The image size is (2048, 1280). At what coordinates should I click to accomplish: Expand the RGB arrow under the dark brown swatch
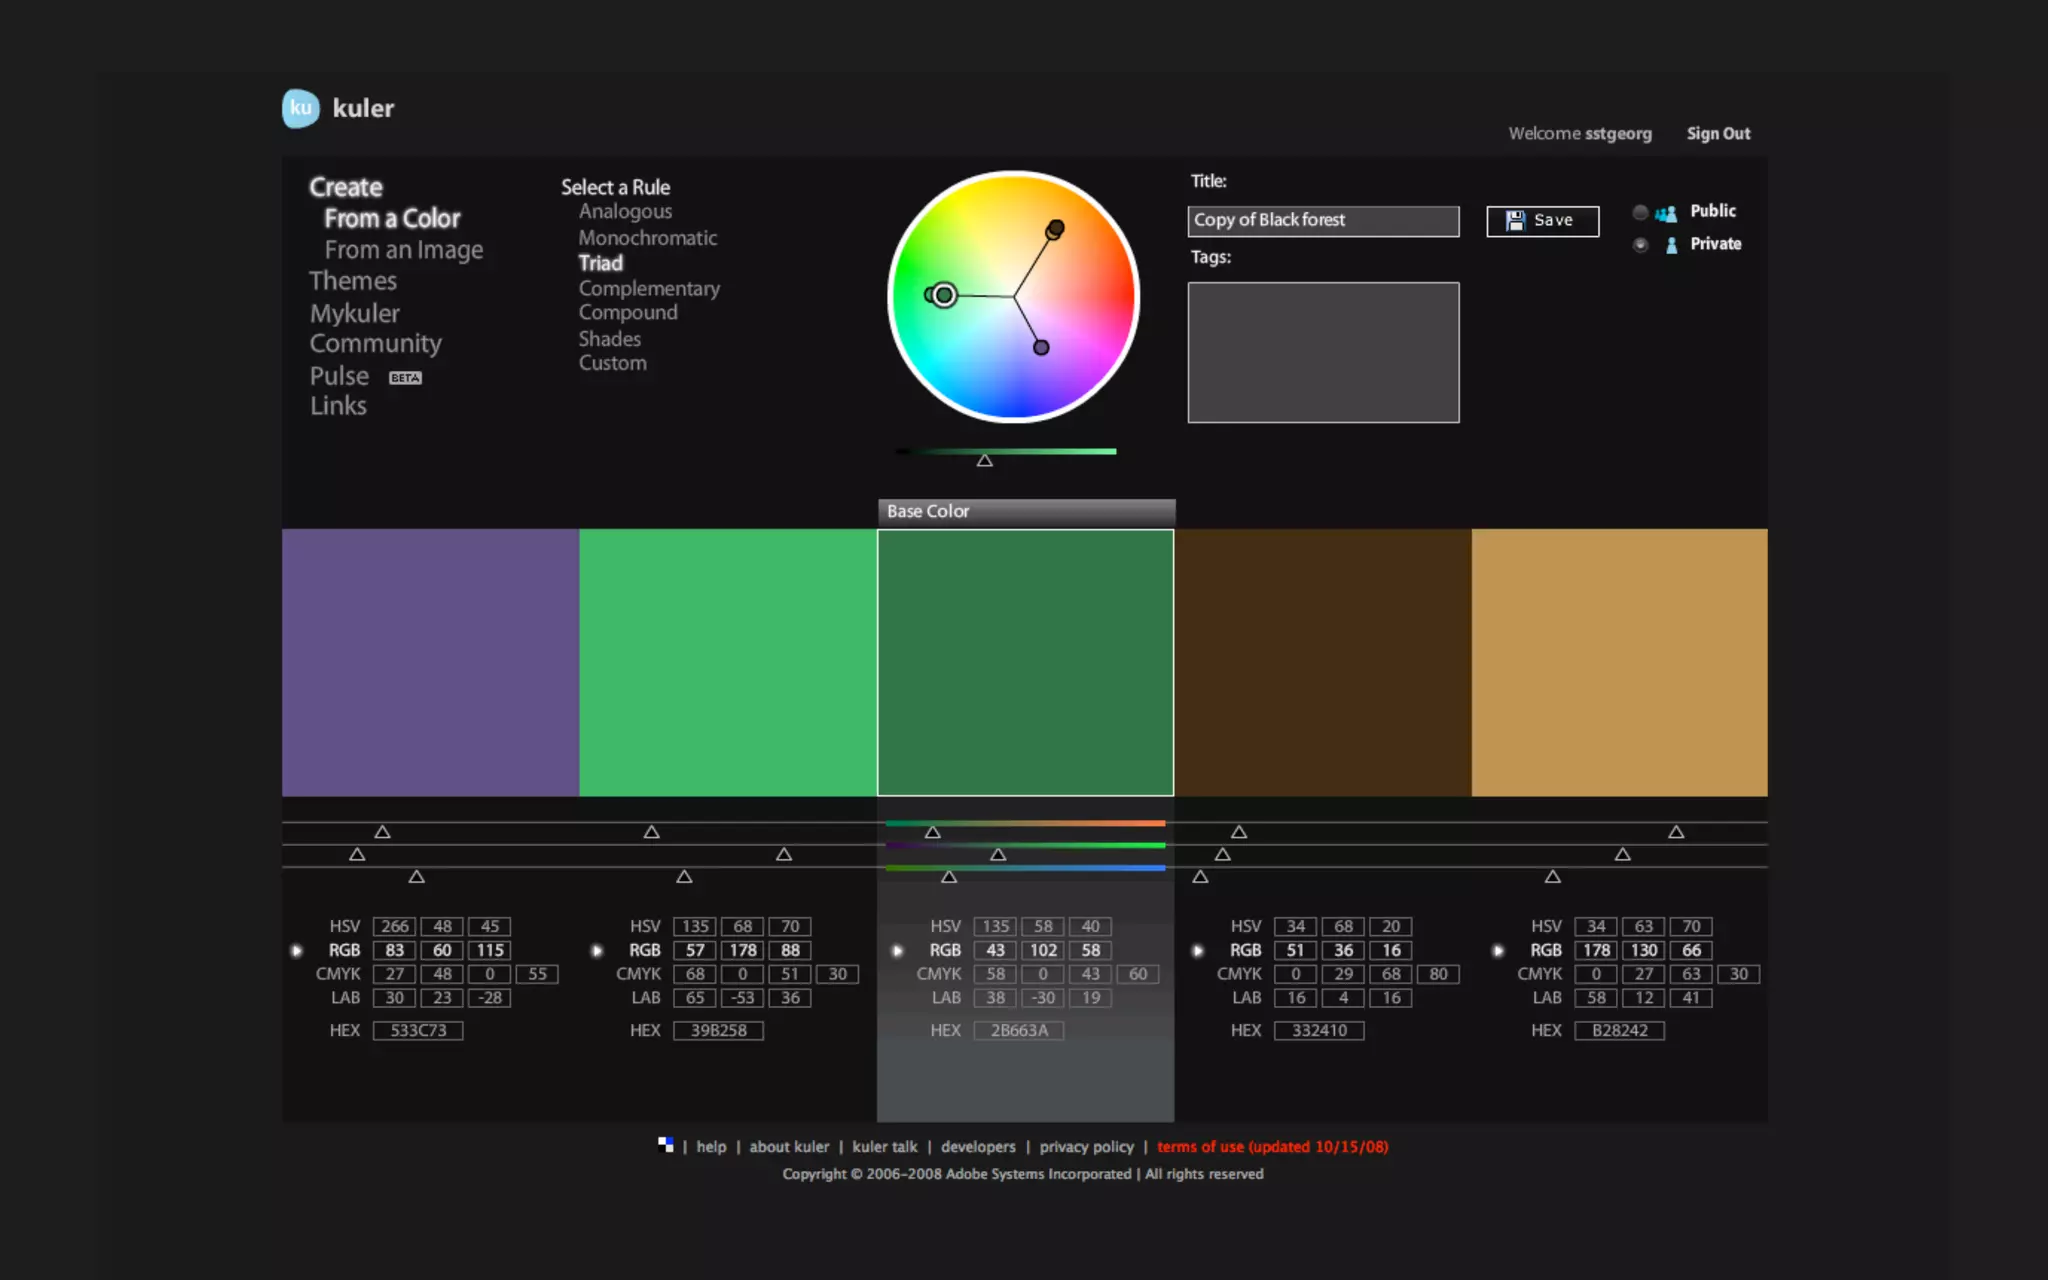pyautogui.click(x=1197, y=951)
